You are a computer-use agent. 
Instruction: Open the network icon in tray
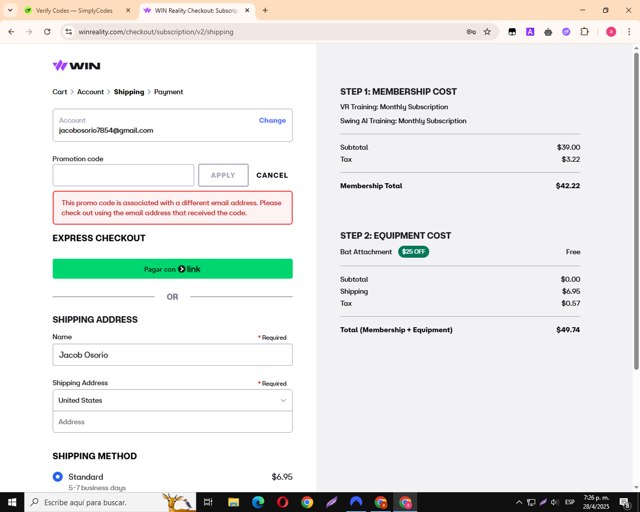[531, 502]
